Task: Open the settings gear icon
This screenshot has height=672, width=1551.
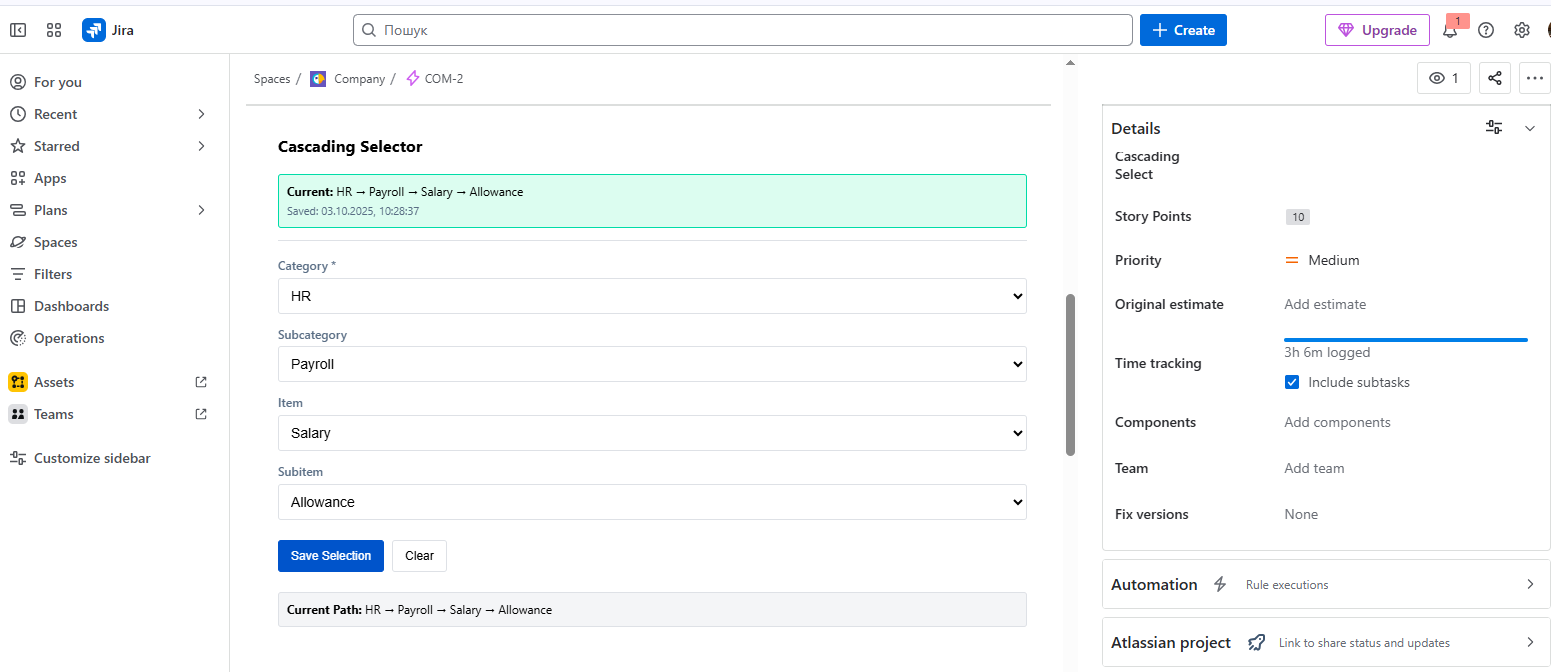Action: click(x=1522, y=30)
